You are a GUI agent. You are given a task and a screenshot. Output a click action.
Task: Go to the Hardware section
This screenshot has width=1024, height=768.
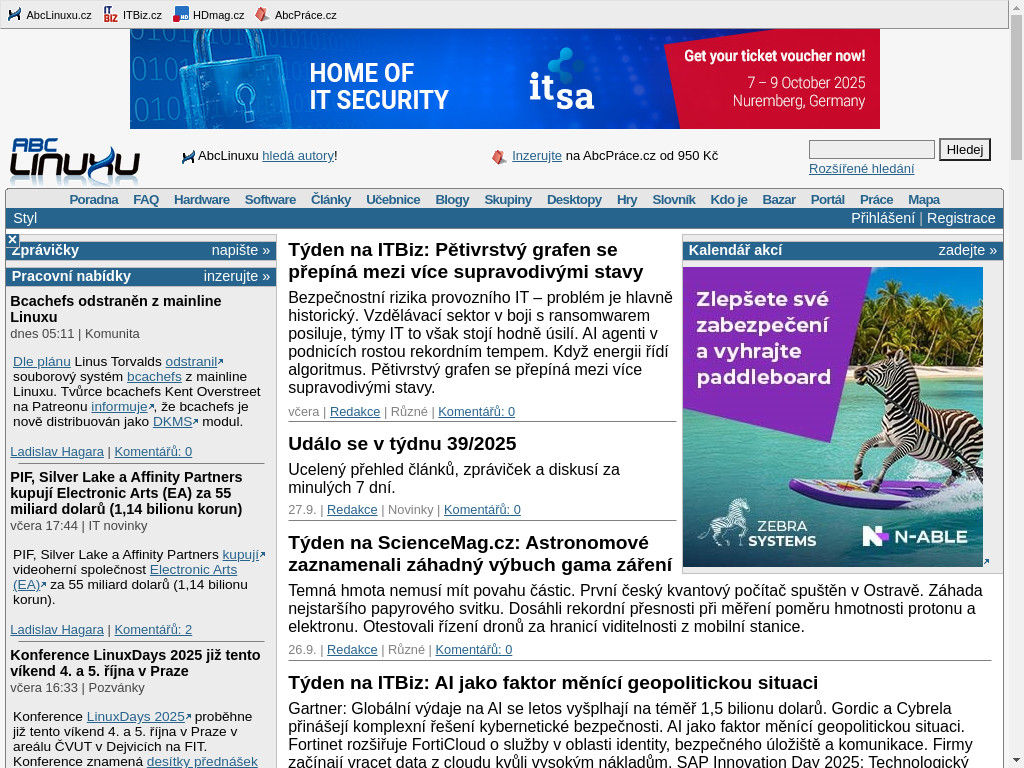tap(201, 199)
